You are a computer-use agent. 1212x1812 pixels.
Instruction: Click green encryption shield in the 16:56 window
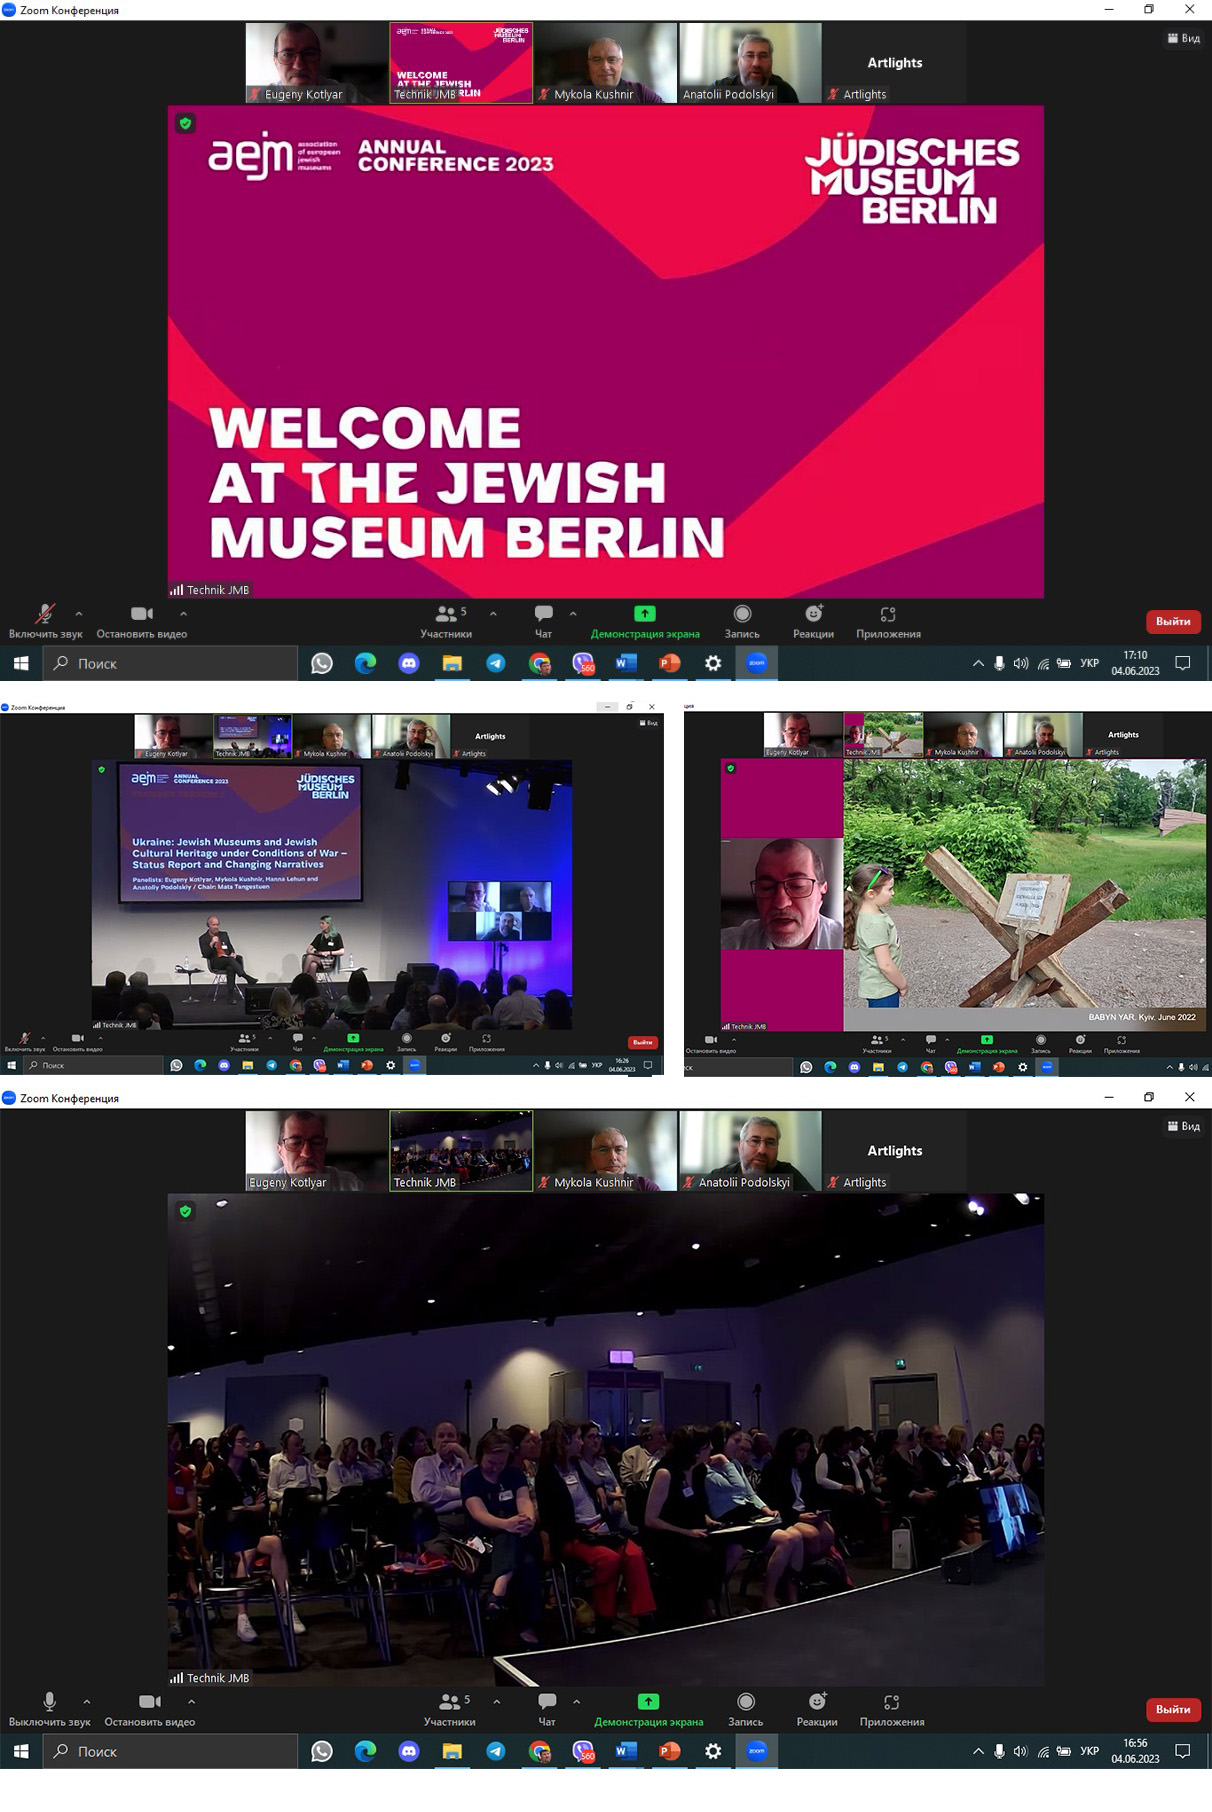pos(185,1211)
